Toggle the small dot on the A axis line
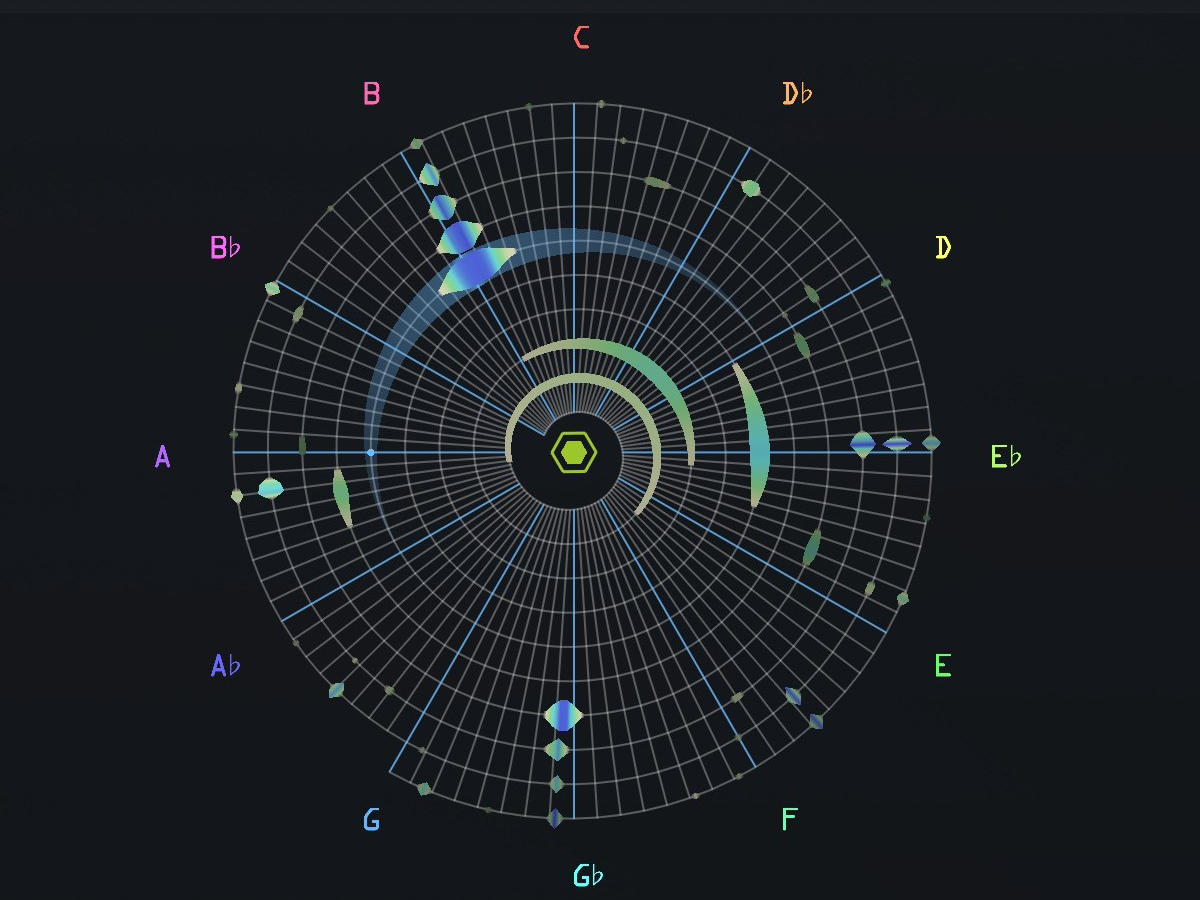This screenshot has height=900, width=1200. (x=371, y=453)
